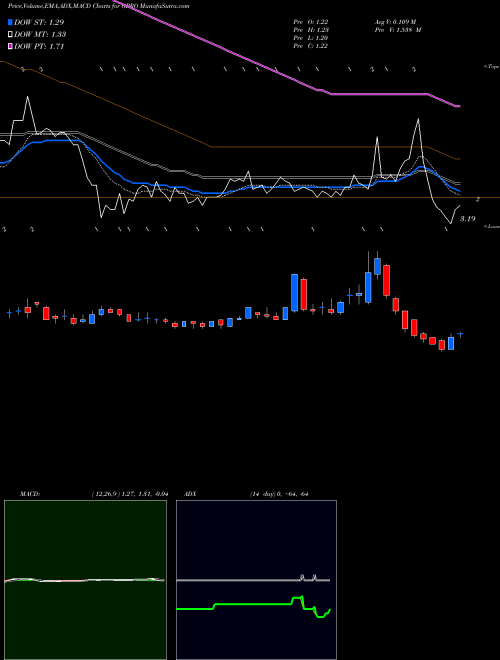Click inside the green MACD chart panel
This screenshot has width=500, height=660.
point(85,580)
